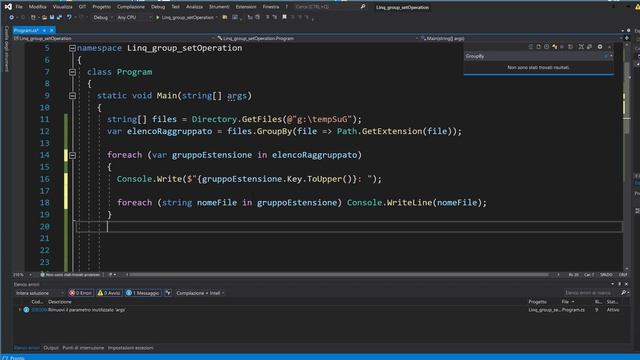Click the Pronto status bar text
The image size is (640, 360).
click(17, 358)
